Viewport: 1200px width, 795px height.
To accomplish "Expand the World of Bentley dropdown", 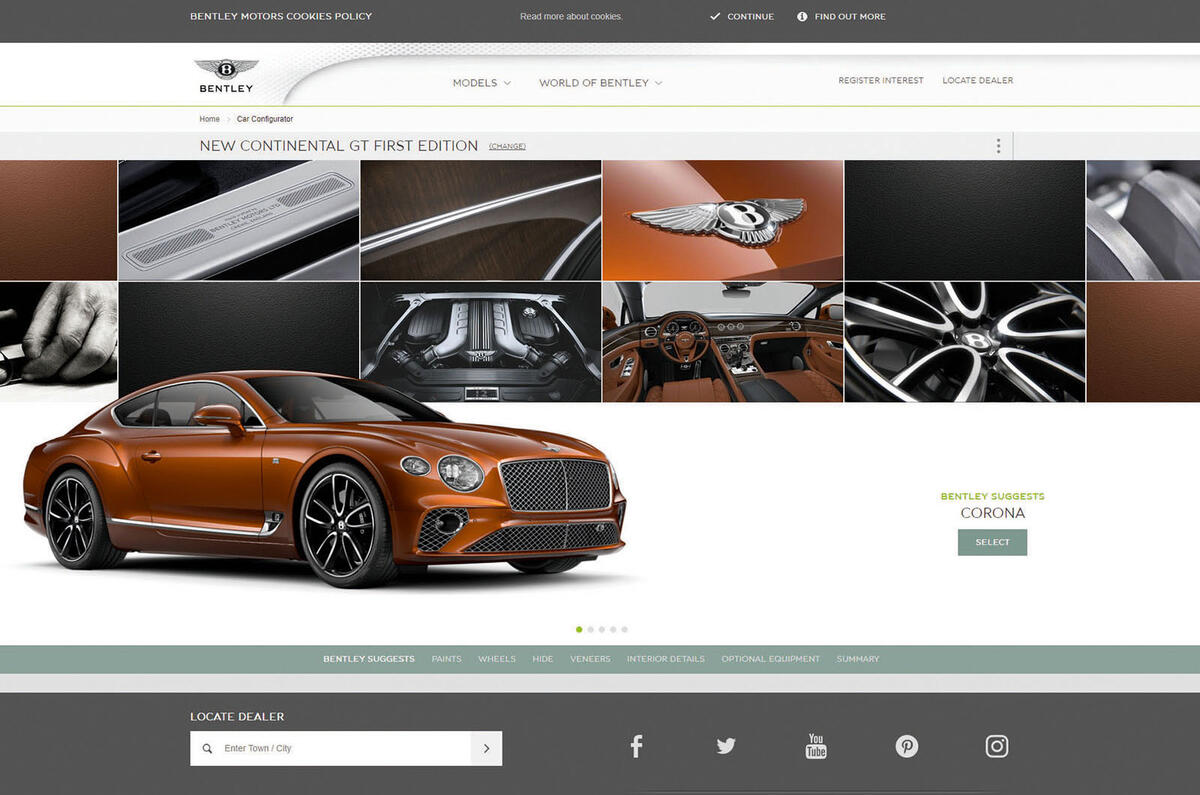I will pos(600,83).
